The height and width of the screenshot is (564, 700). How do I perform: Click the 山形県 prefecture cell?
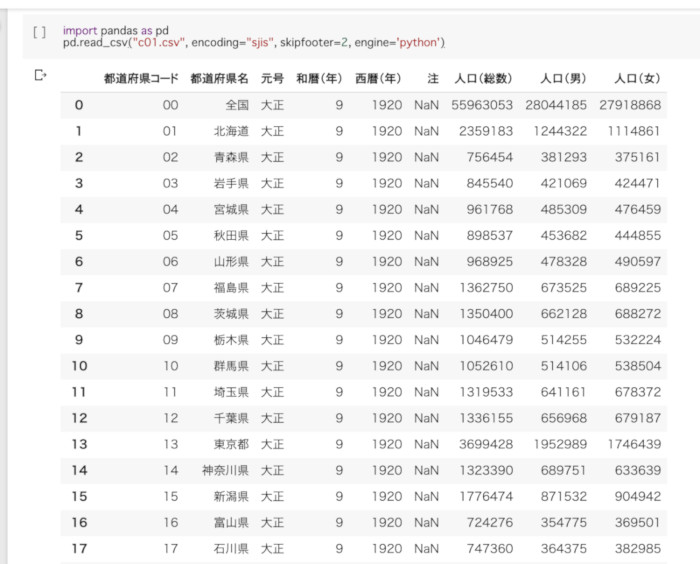[231, 262]
